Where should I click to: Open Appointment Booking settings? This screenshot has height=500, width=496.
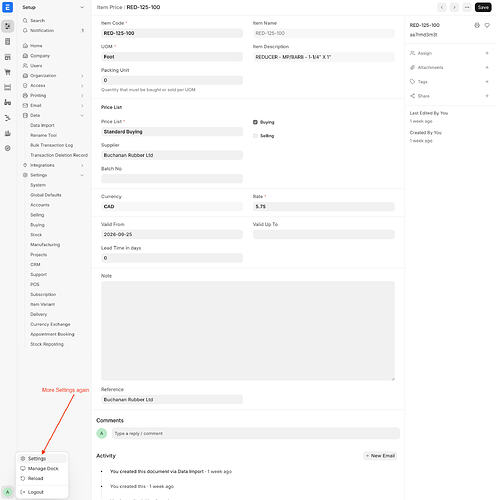tap(52, 334)
